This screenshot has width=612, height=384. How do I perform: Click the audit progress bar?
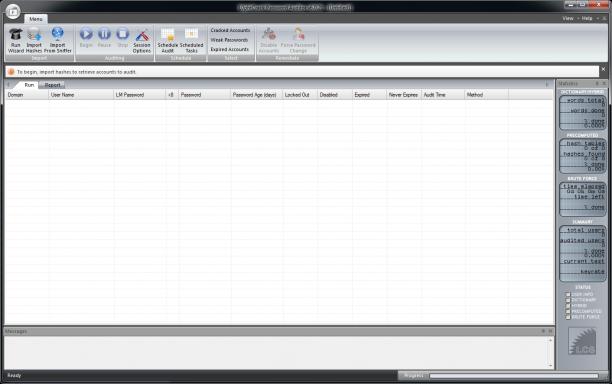tap(514, 376)
